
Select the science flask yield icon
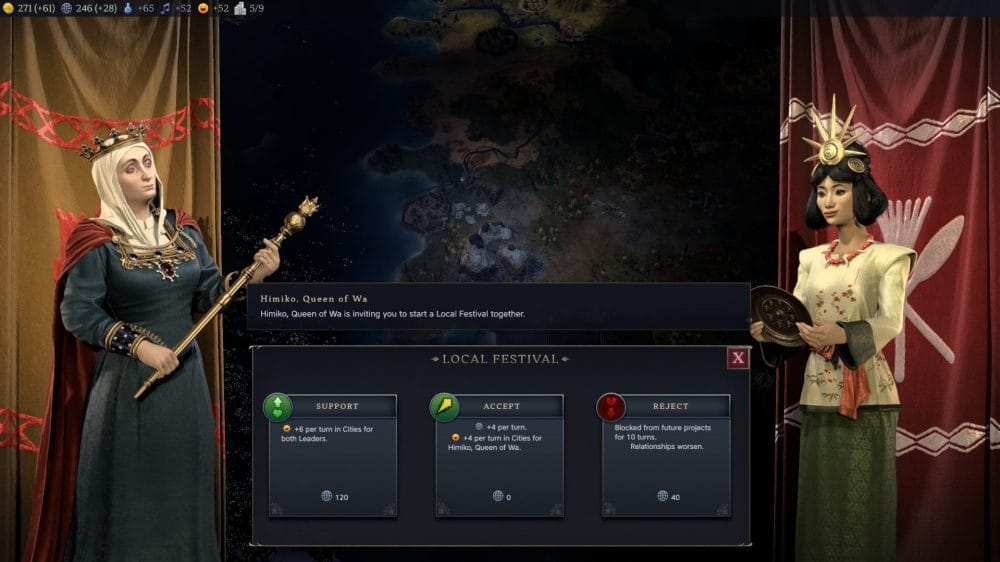click(x=128, y=8)
